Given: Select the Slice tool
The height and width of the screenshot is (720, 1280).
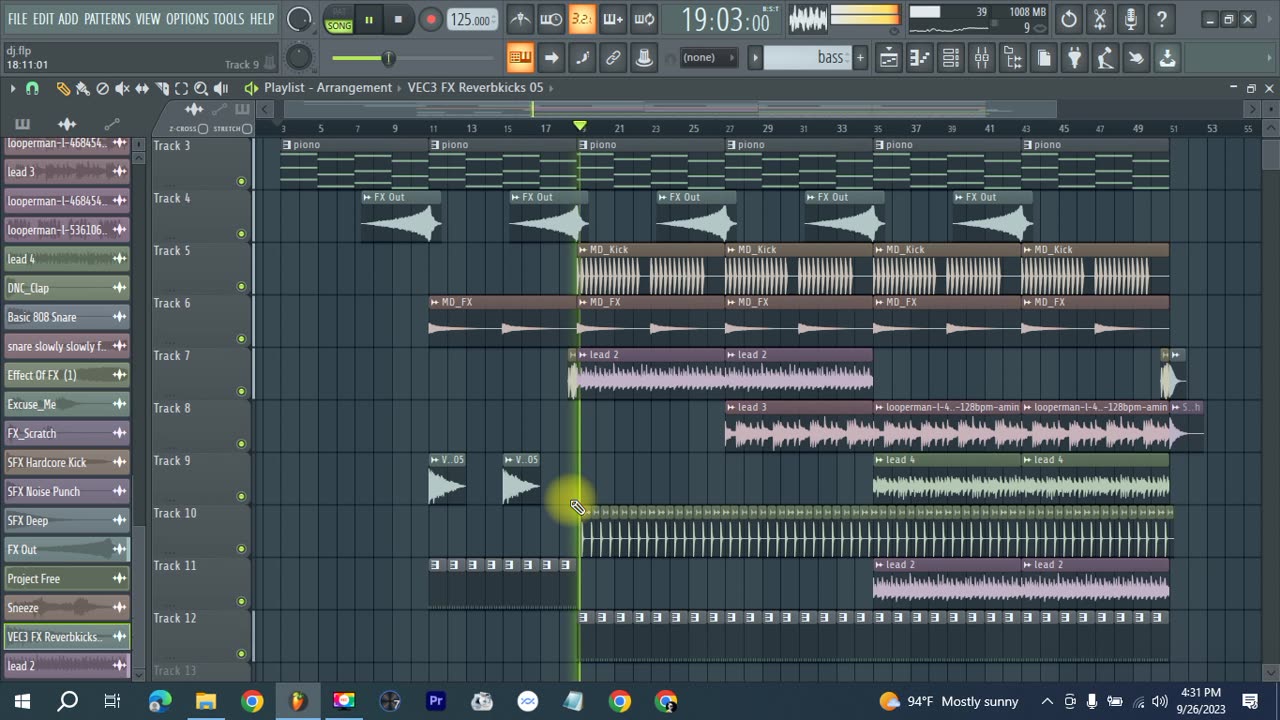Looking at the screenshot, I should point(162,88).
